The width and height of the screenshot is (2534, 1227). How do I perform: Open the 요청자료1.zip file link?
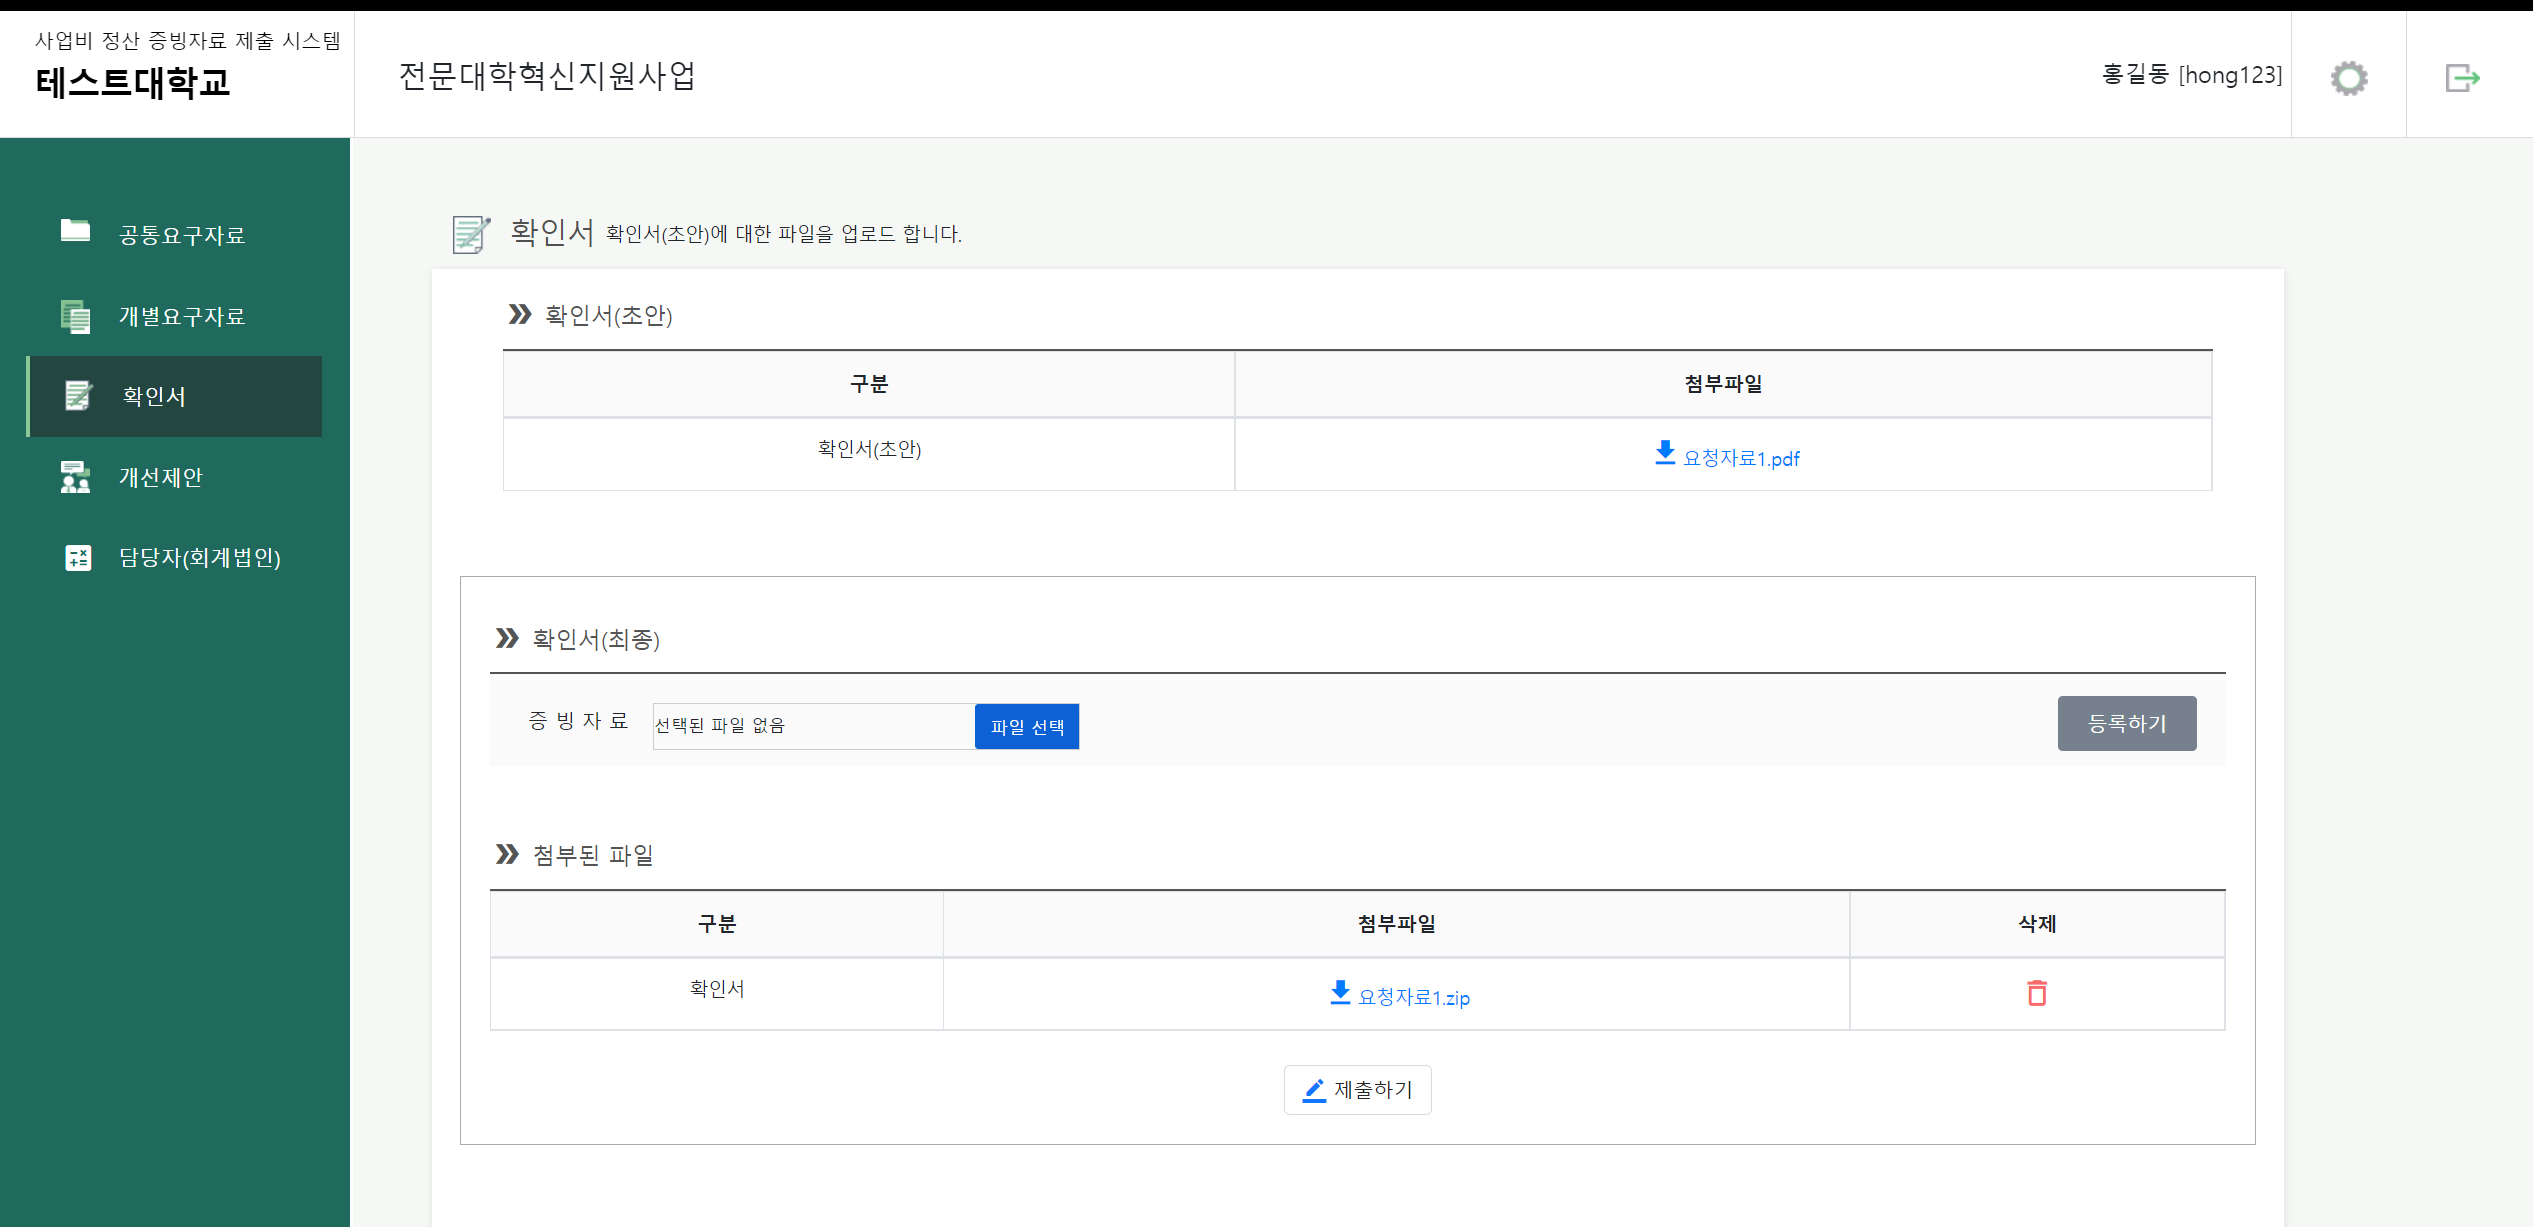[1413, 997]
